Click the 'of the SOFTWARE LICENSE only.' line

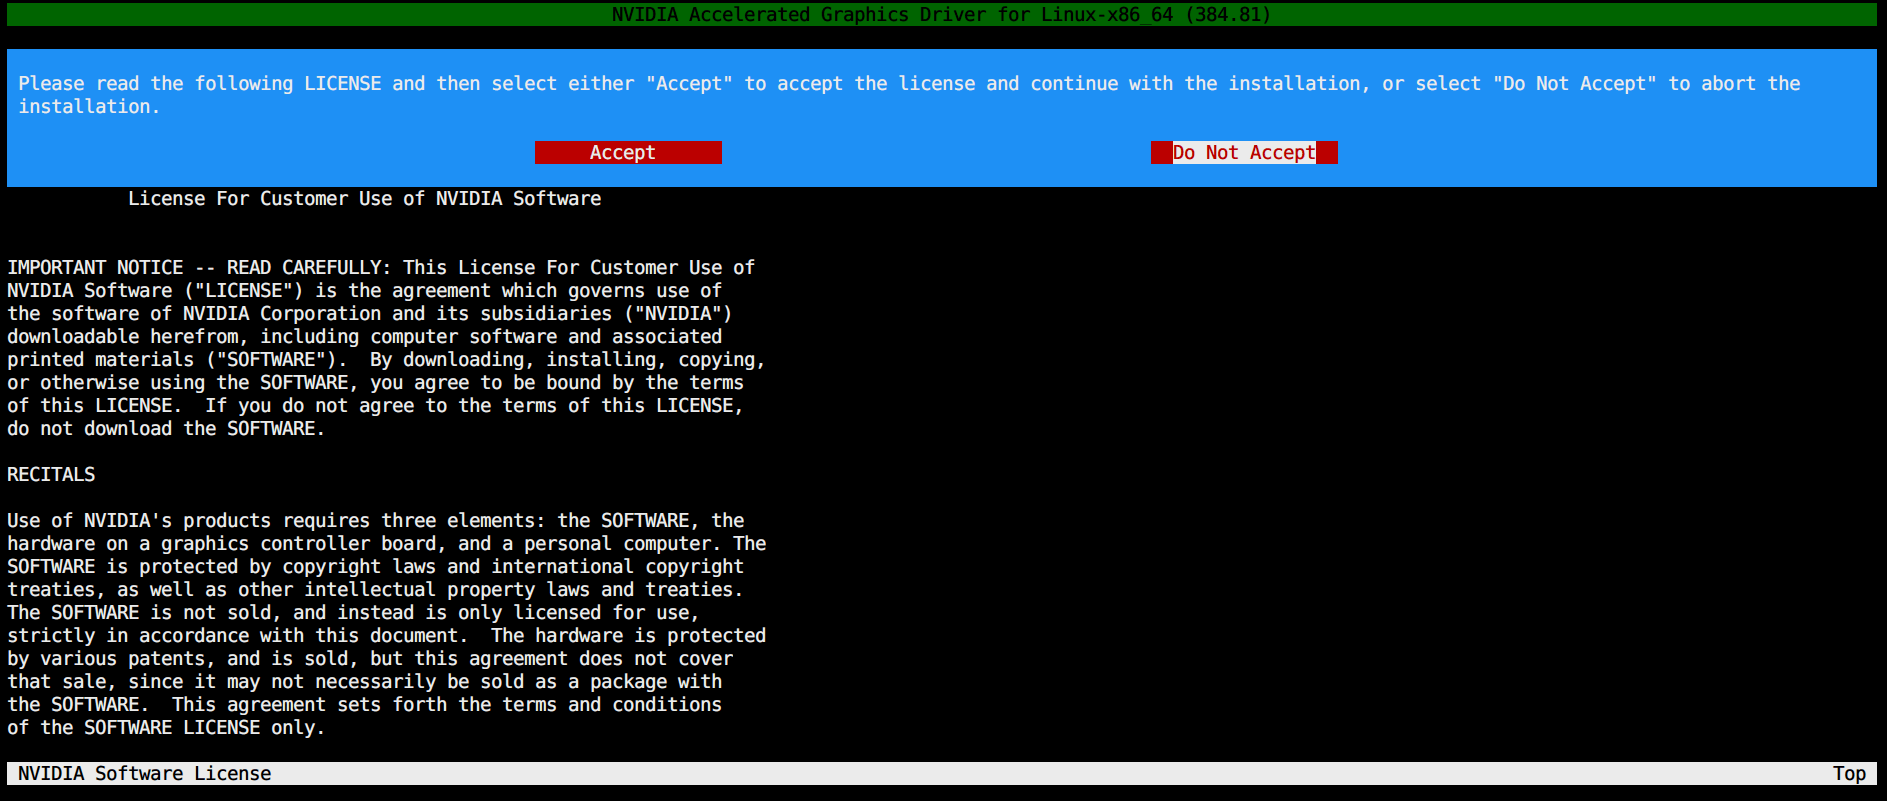166,727
